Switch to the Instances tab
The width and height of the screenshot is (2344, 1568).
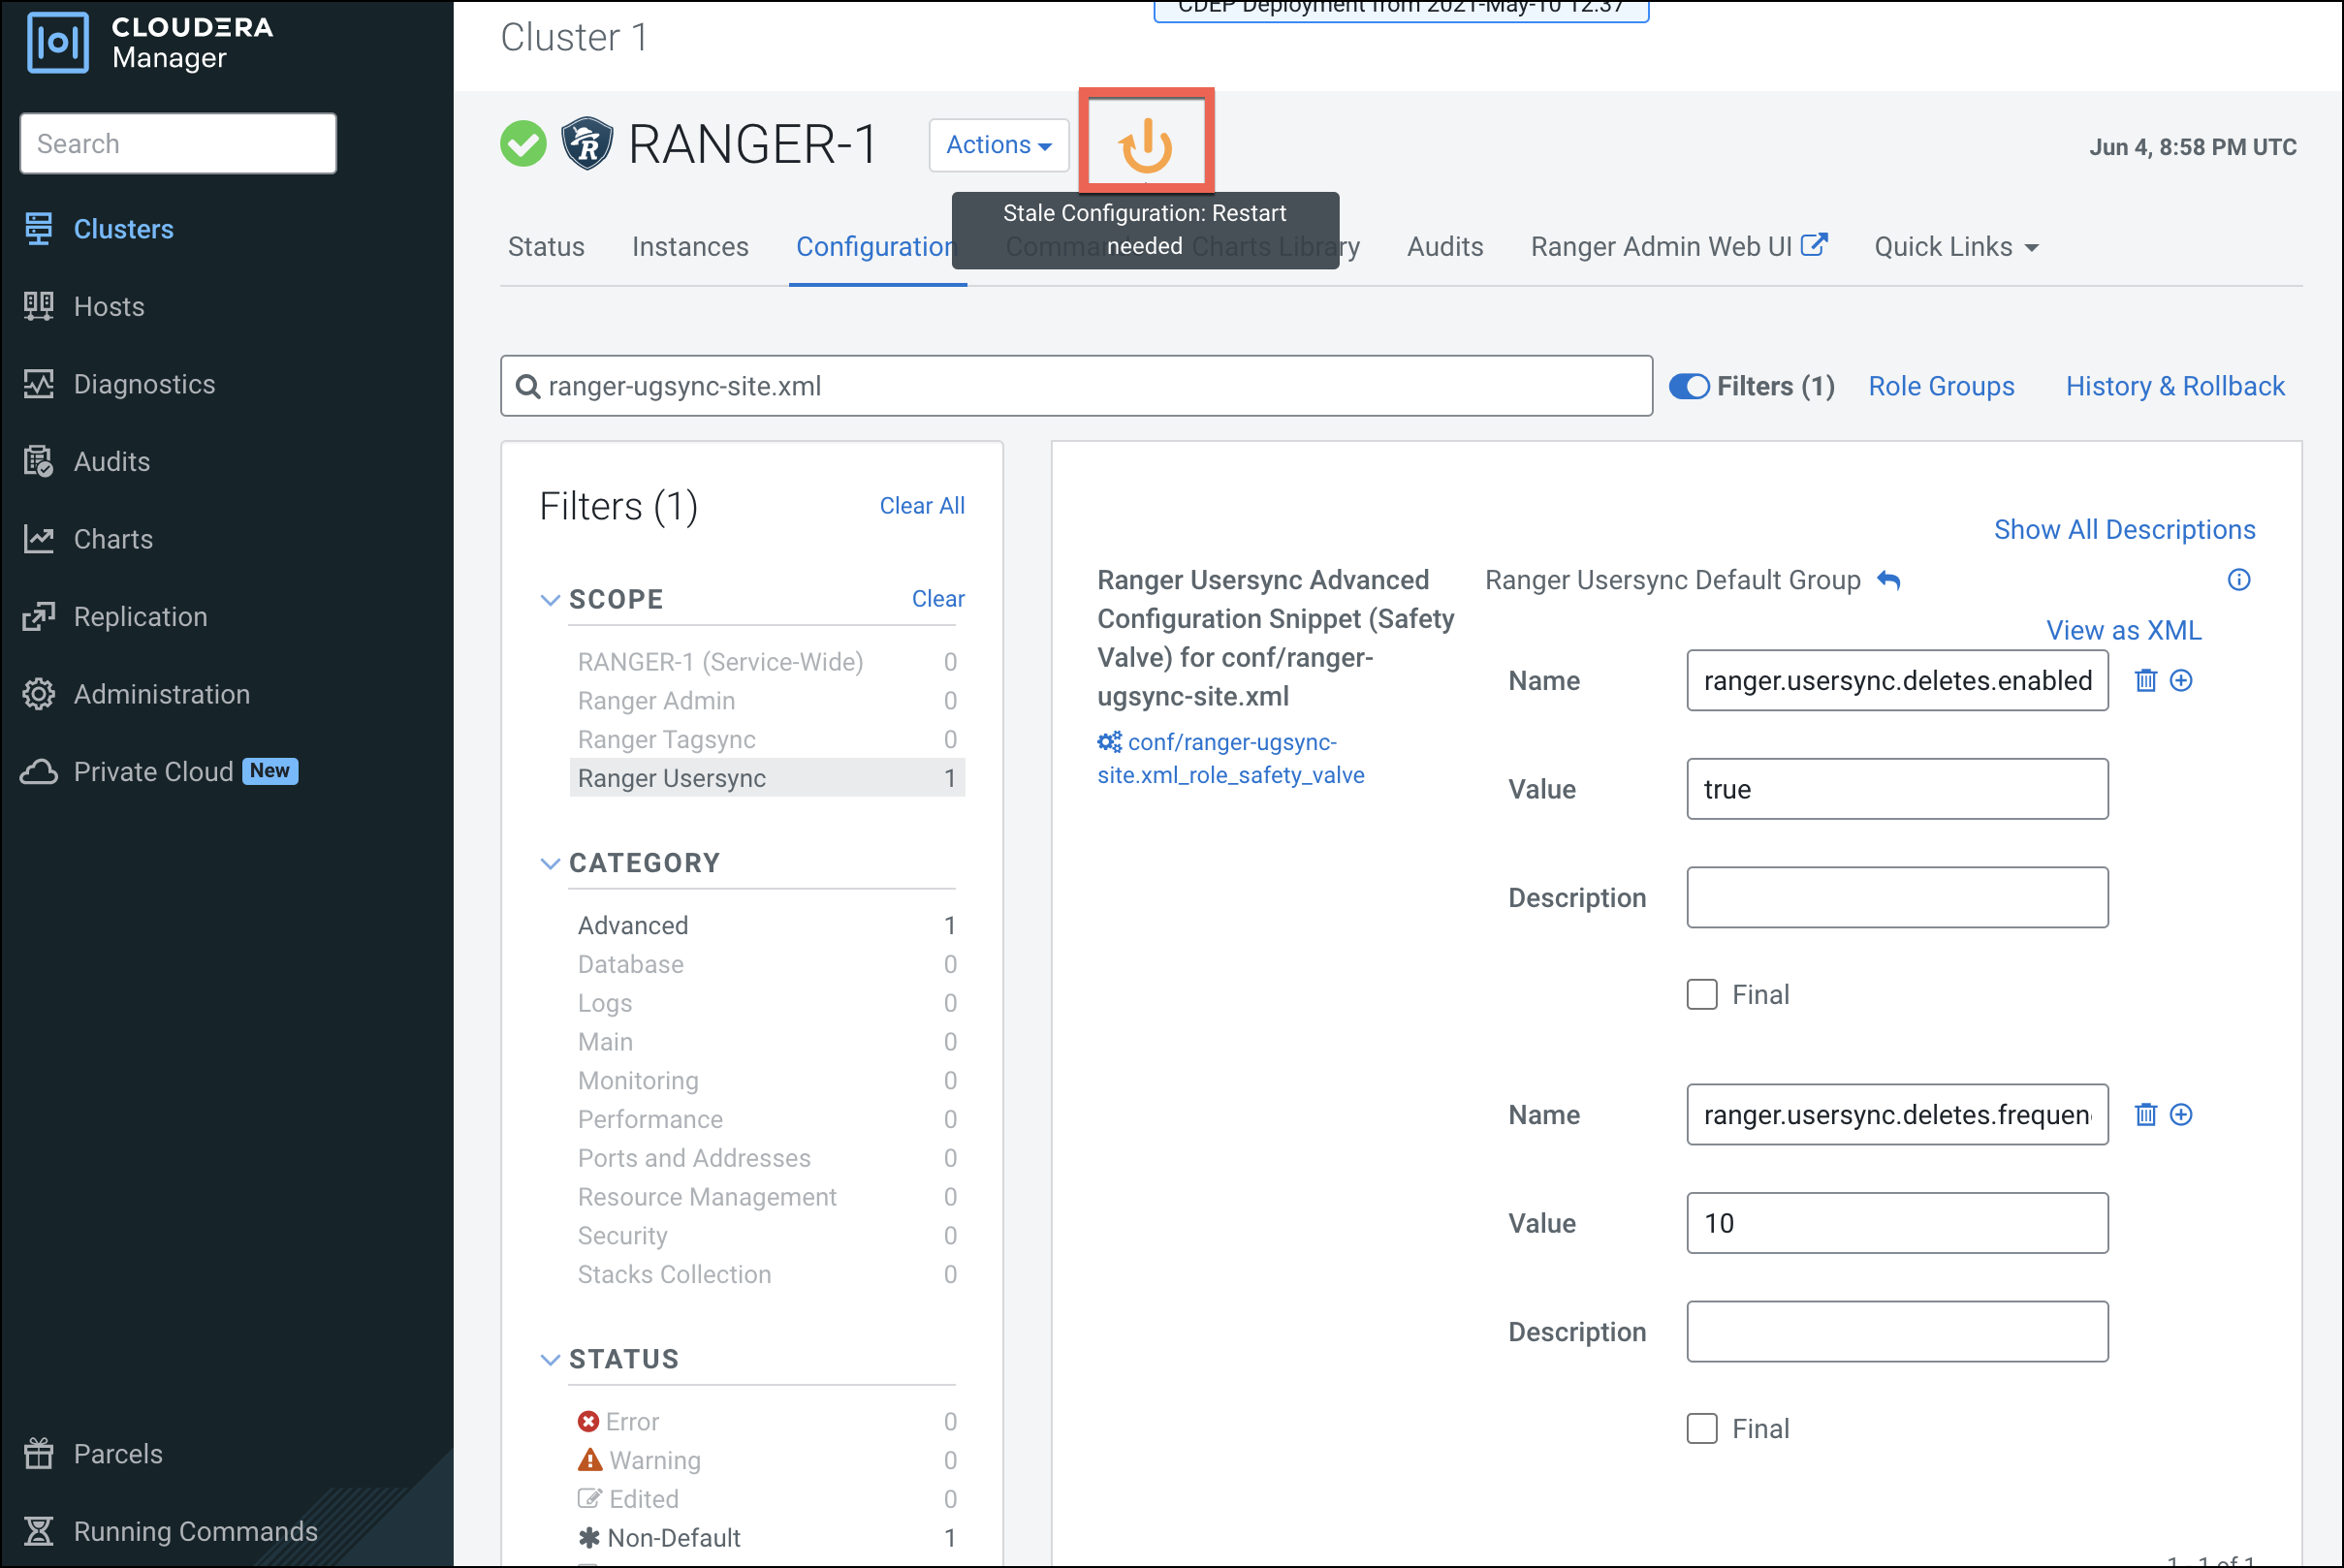690,247
